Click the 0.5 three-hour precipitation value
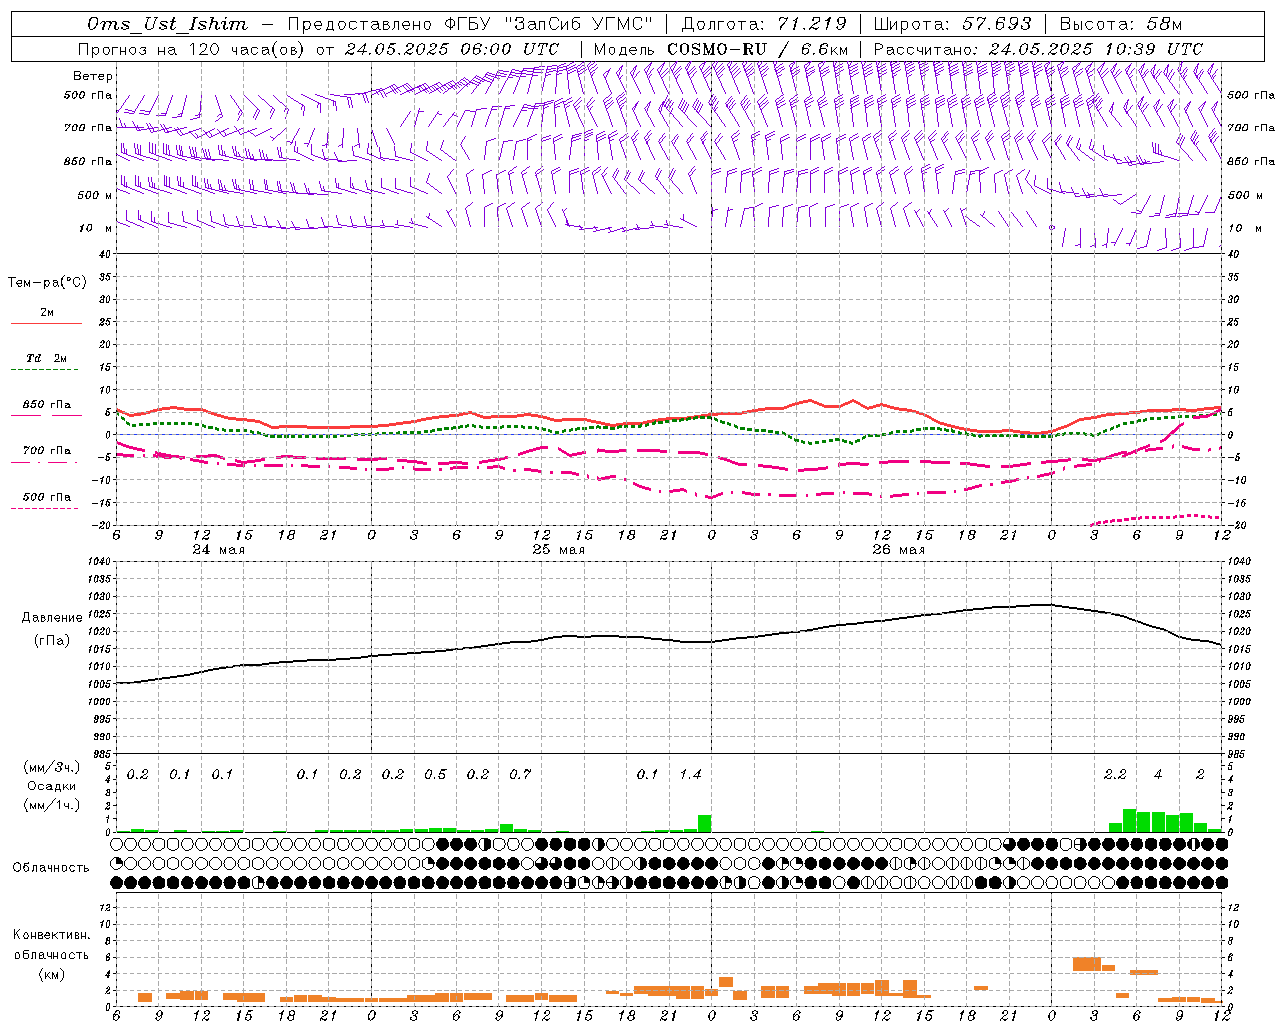Screen dimensions: 1280x1024 pos(435,774)
